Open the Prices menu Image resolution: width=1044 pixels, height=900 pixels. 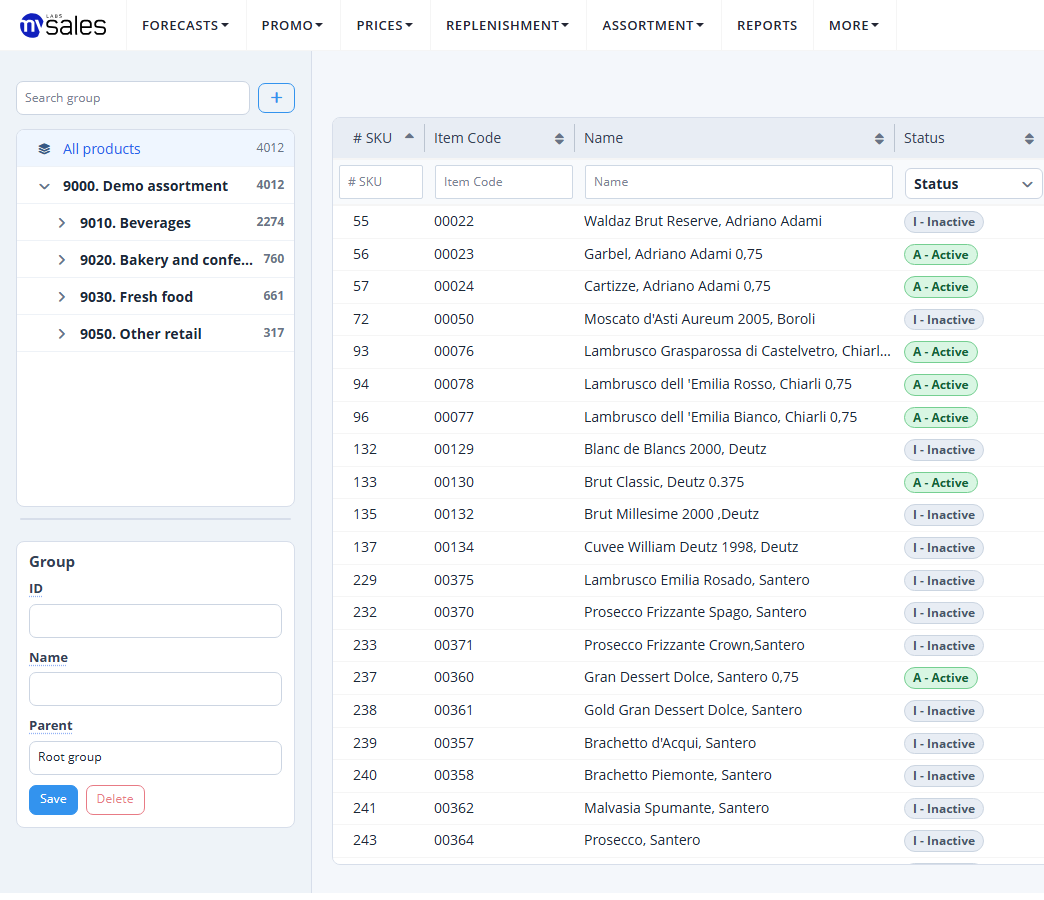[384, 25]
